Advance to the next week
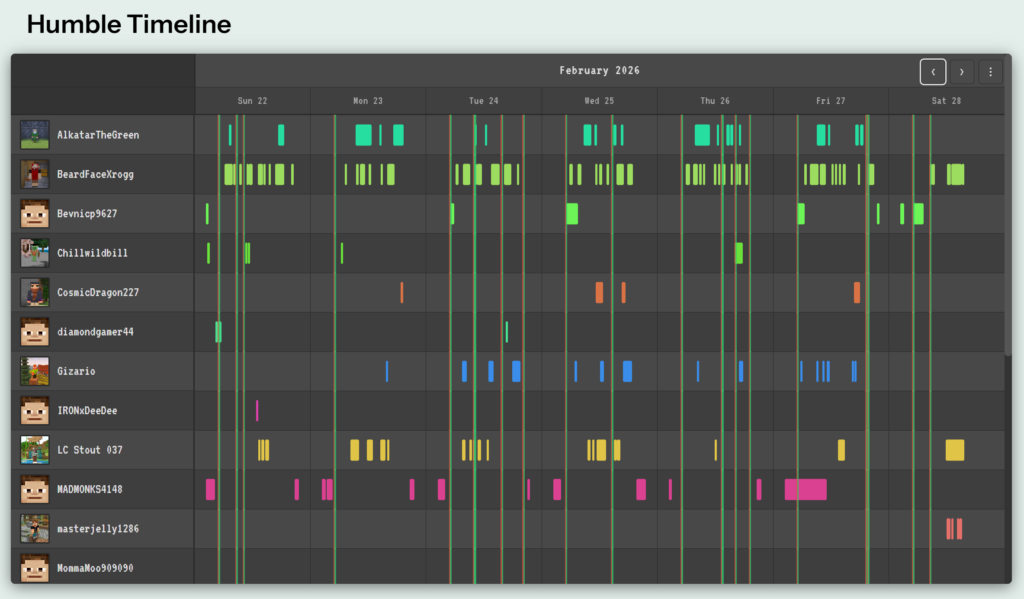 [x=962, y=71]
